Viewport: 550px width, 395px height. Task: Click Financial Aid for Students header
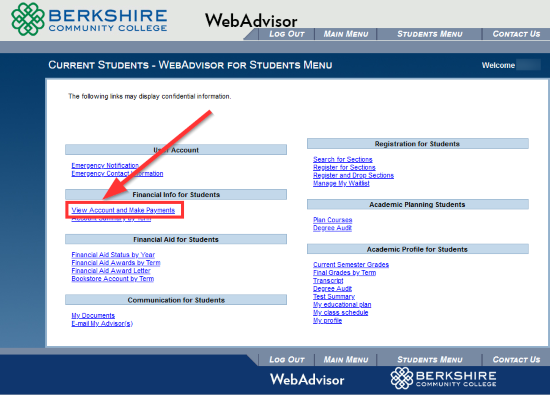pyautogui.click(x=176, y=239)
